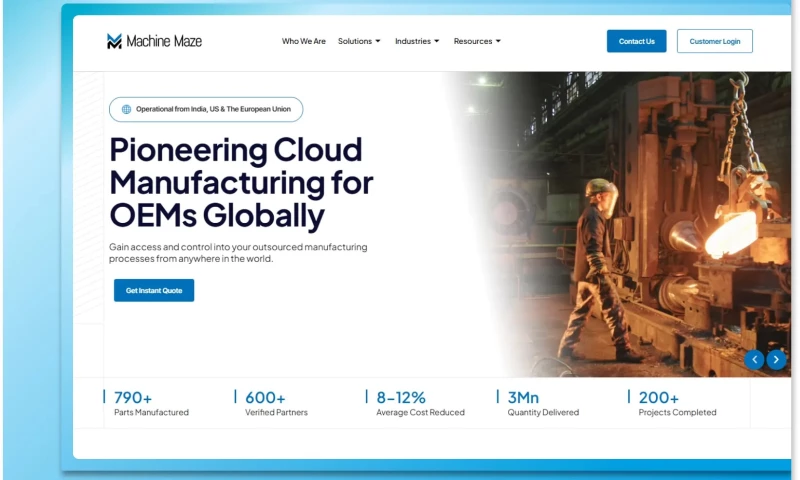
Task: Click the Pioneering Cloud Manufacturing headline
Action: pos(240,182)
